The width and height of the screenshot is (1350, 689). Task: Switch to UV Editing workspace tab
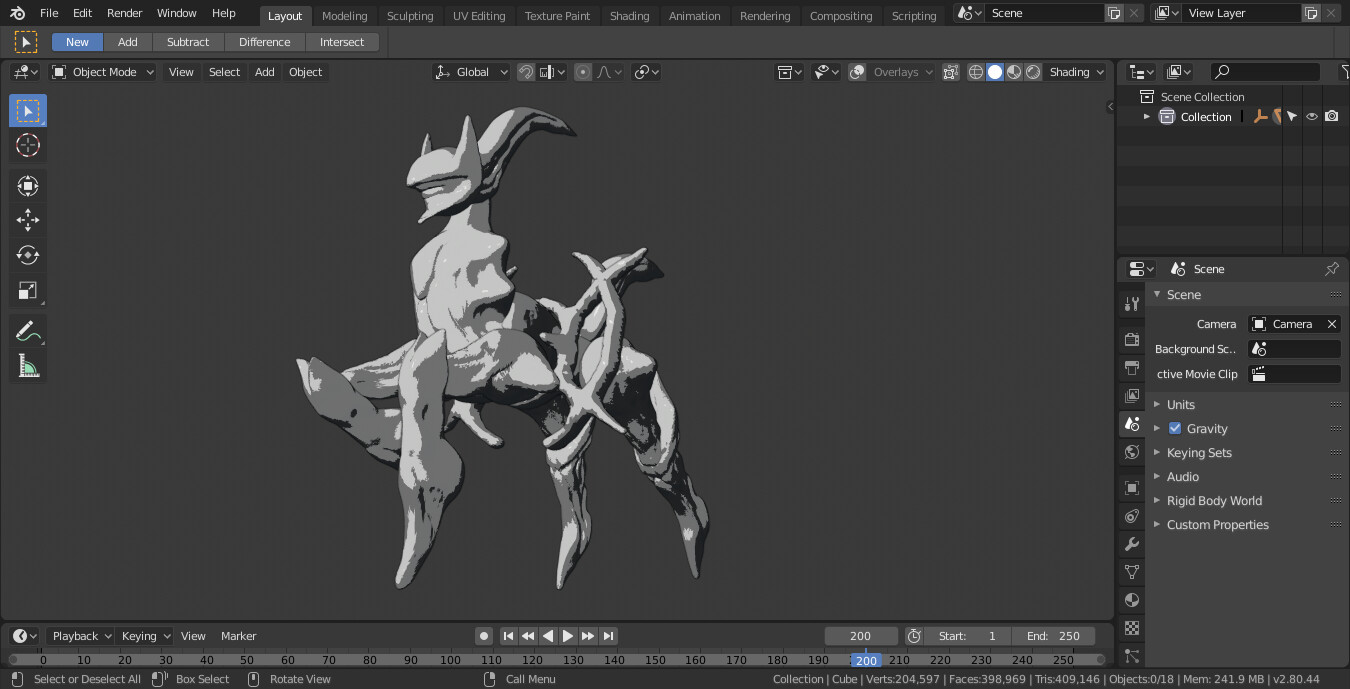tap(479, 16)
